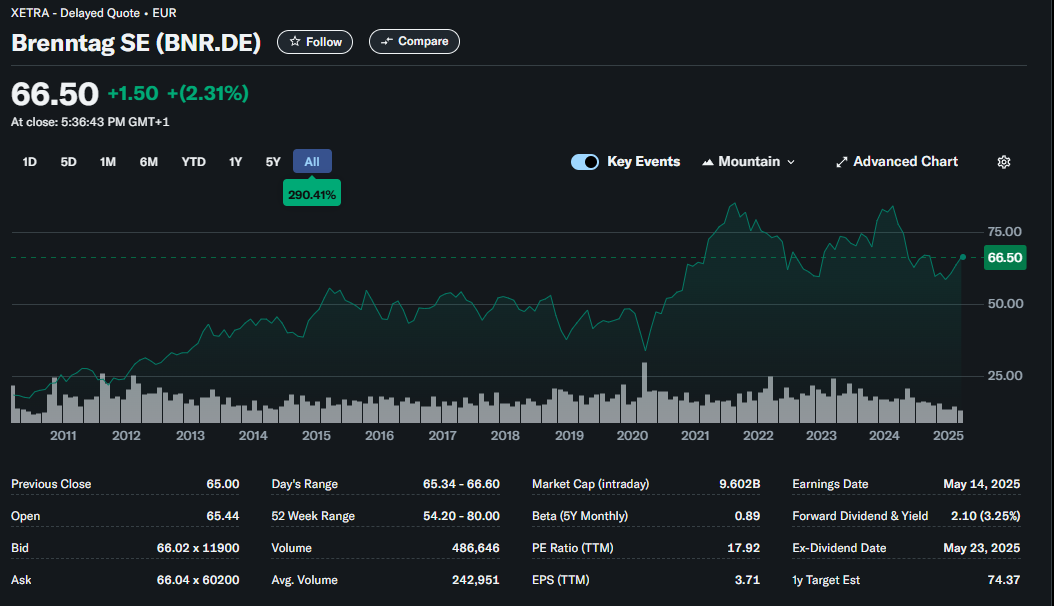Click the PE Ratio (TTM) label

573,548
